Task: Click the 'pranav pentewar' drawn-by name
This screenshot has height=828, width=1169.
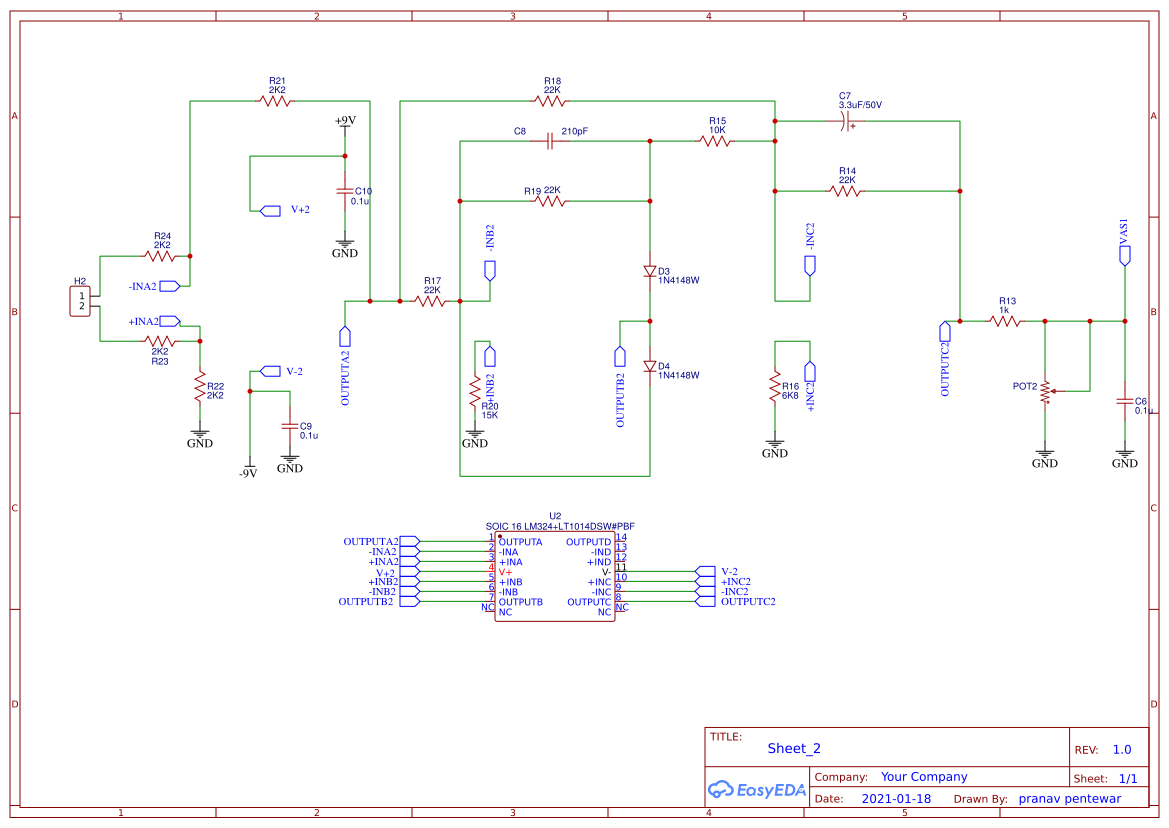Action: click(x=1069, y=799)
